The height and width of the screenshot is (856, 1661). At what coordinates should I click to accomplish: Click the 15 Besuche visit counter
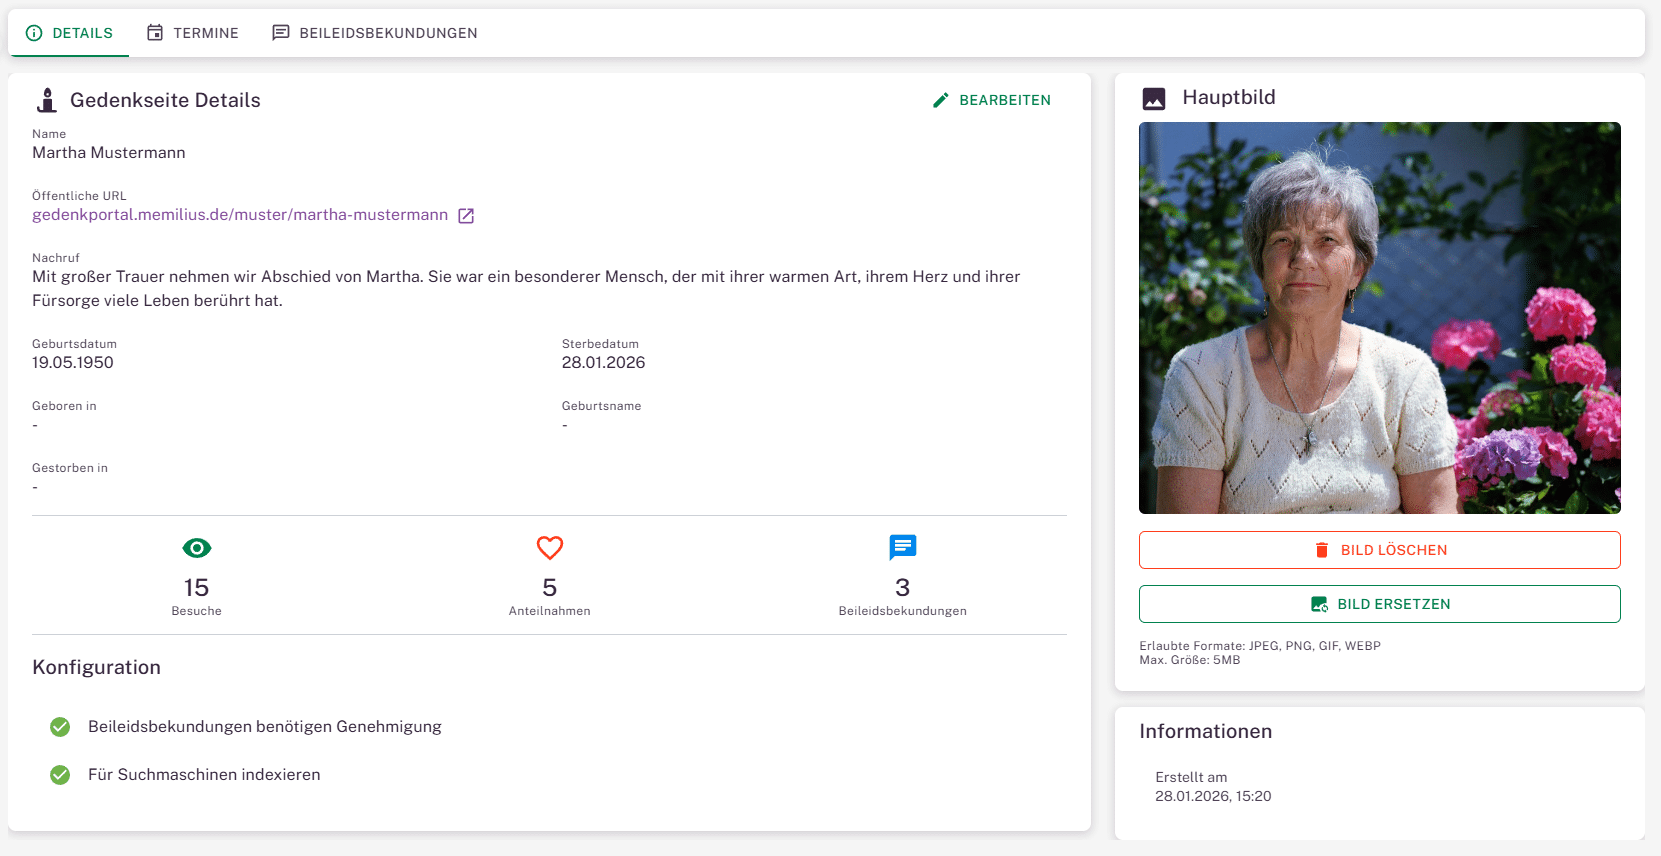(x=197, y=588)
